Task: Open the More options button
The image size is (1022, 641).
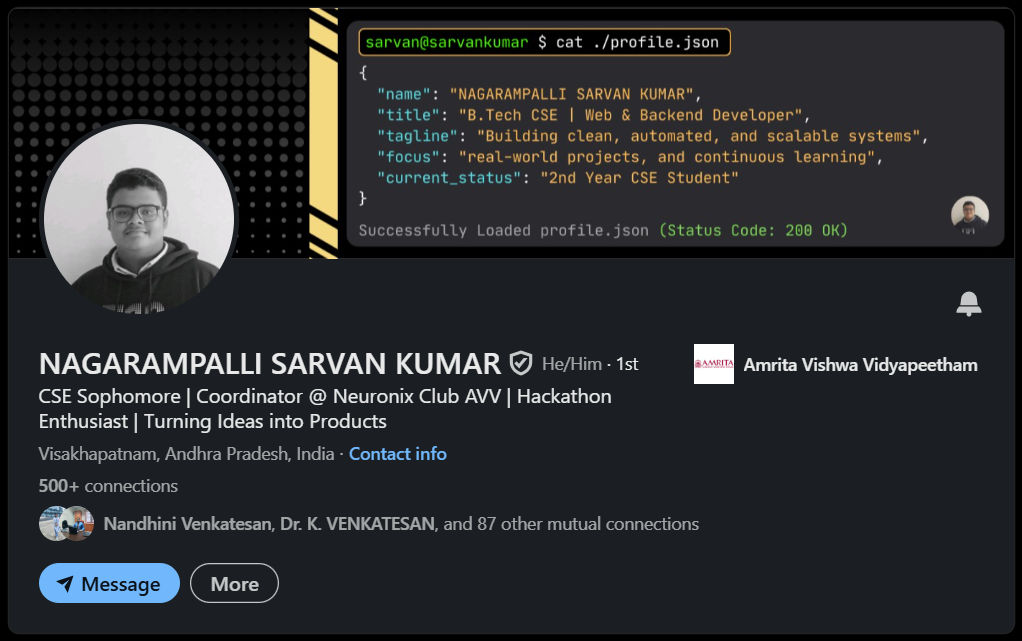Action: tap(235, 583)
